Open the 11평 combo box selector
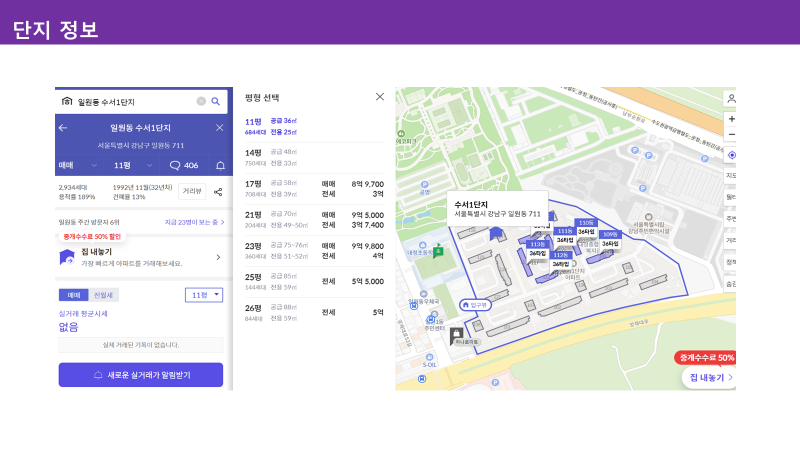800x450 pixels. [204, 295]
